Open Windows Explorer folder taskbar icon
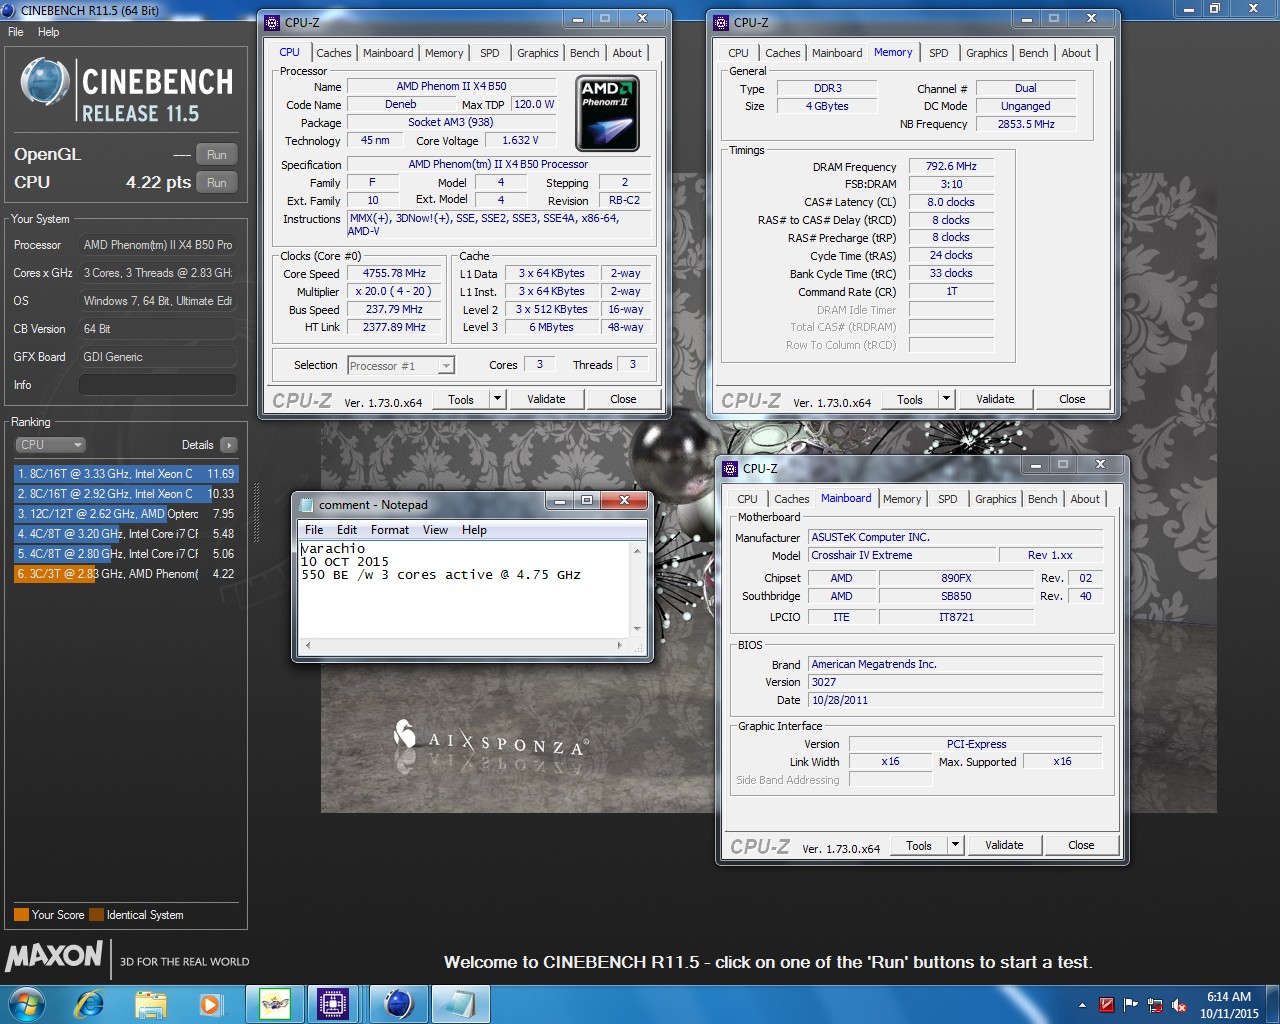This screenshot has height=1024, width=1280. pos(150,1004)
